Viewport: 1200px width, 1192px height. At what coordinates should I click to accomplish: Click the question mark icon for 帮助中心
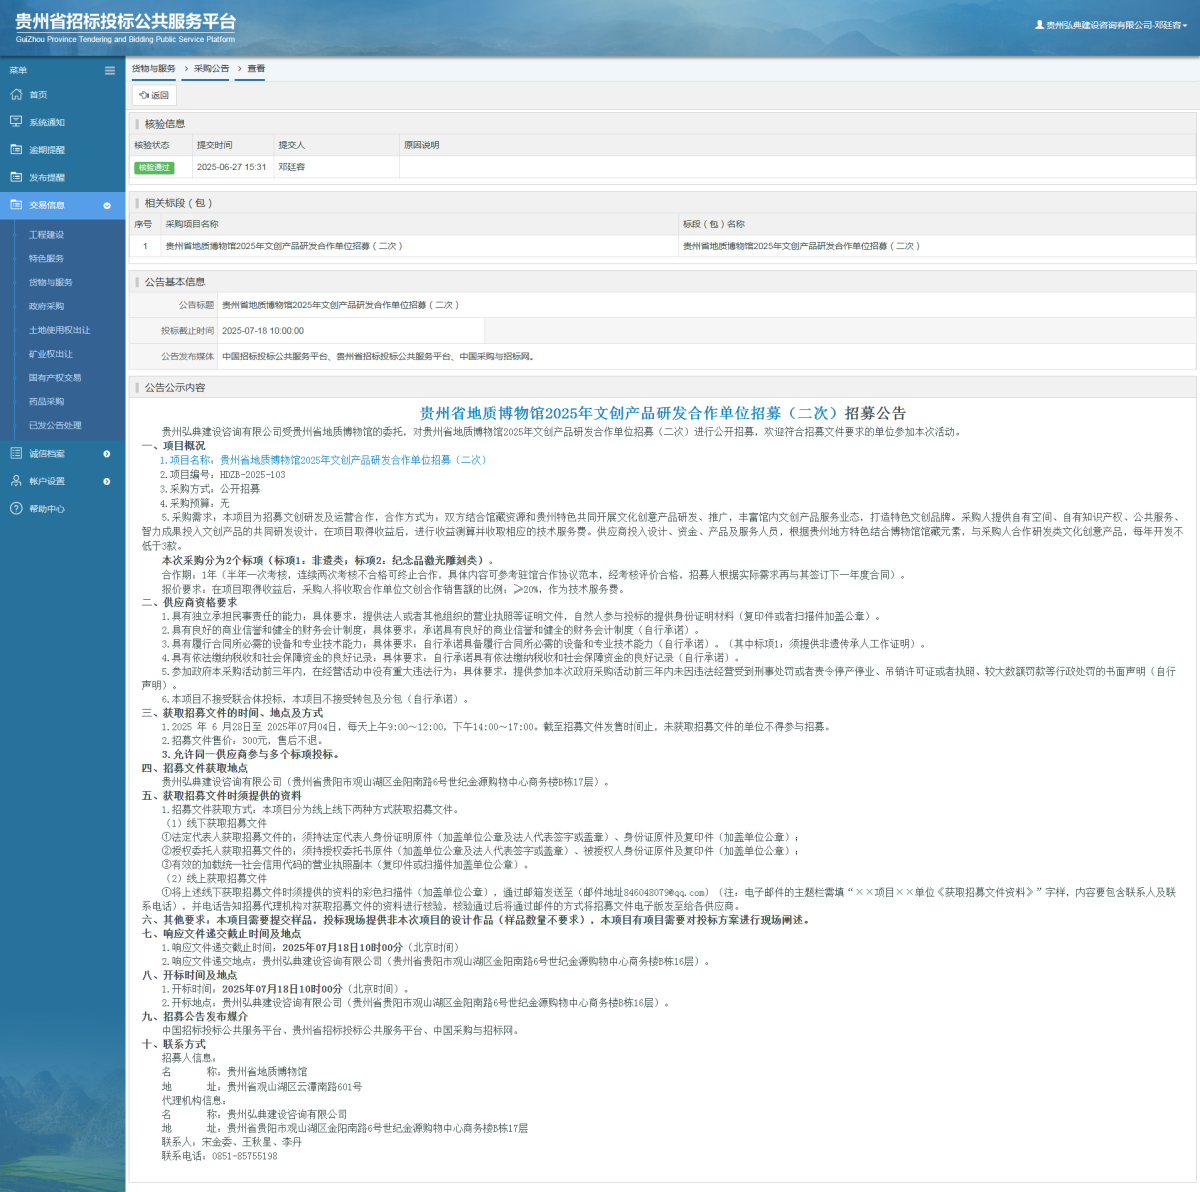tap(16, 508)
